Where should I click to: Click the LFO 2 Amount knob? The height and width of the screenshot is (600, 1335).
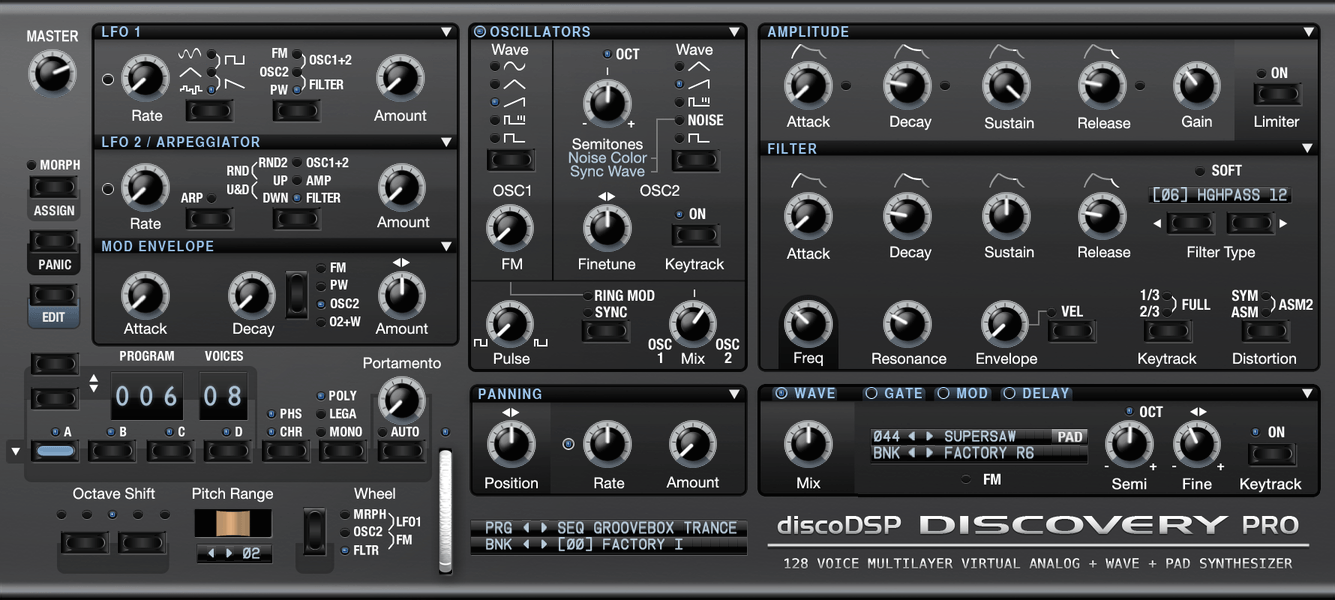(x=402, y=186)
